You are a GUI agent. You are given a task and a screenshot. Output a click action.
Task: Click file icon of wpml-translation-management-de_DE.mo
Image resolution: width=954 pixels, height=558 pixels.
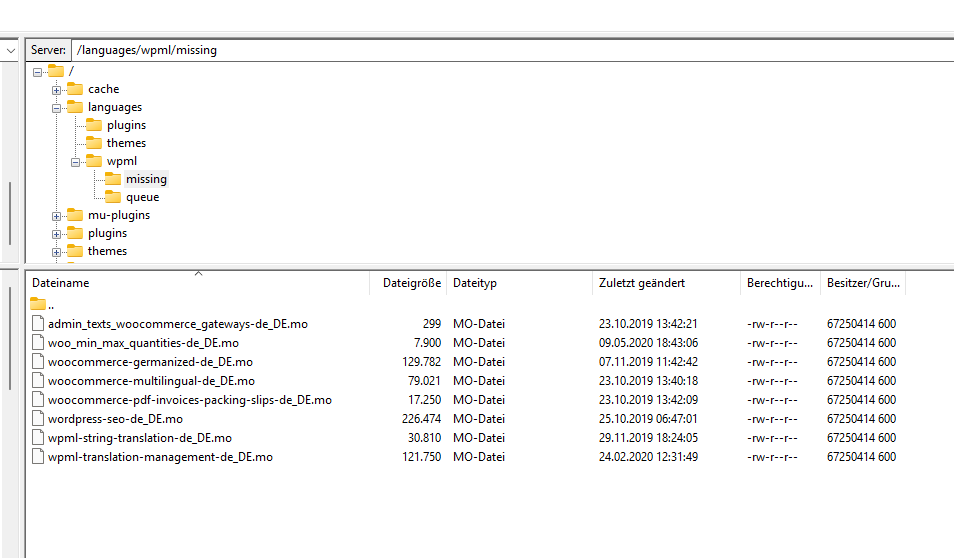38,456
